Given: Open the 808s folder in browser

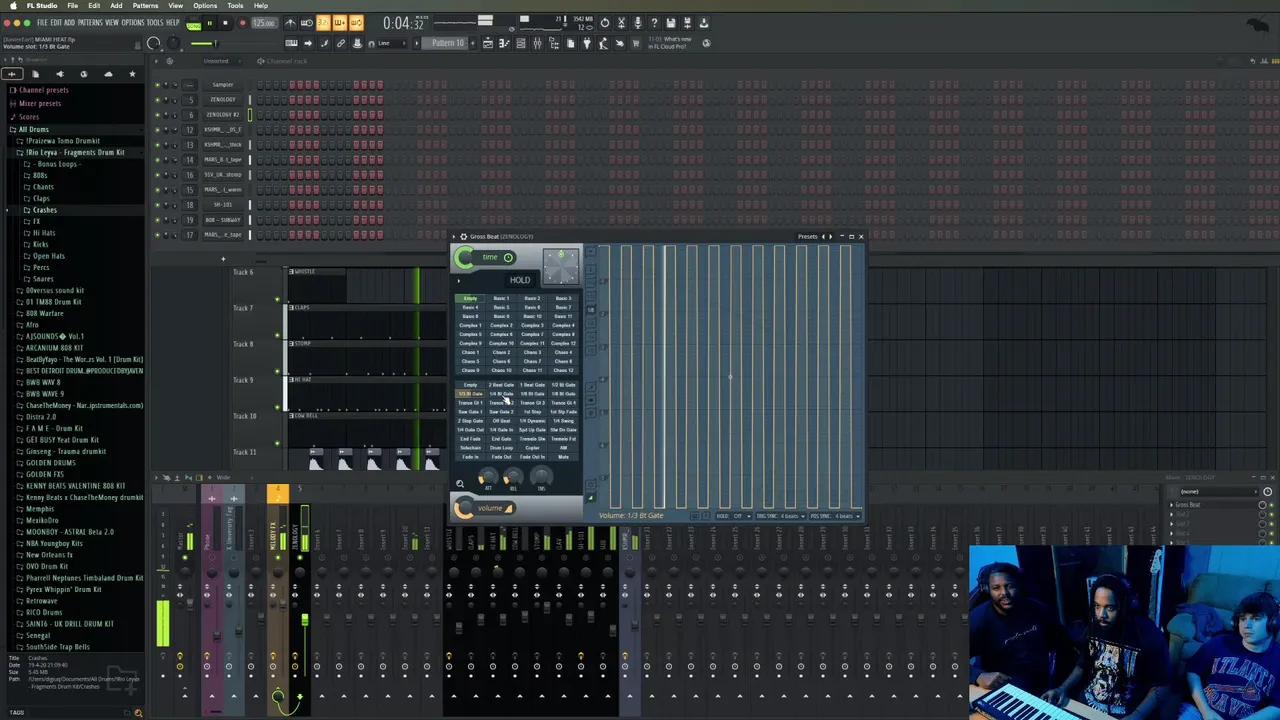Looking at the screenshot, I should [x=40, y=175].
